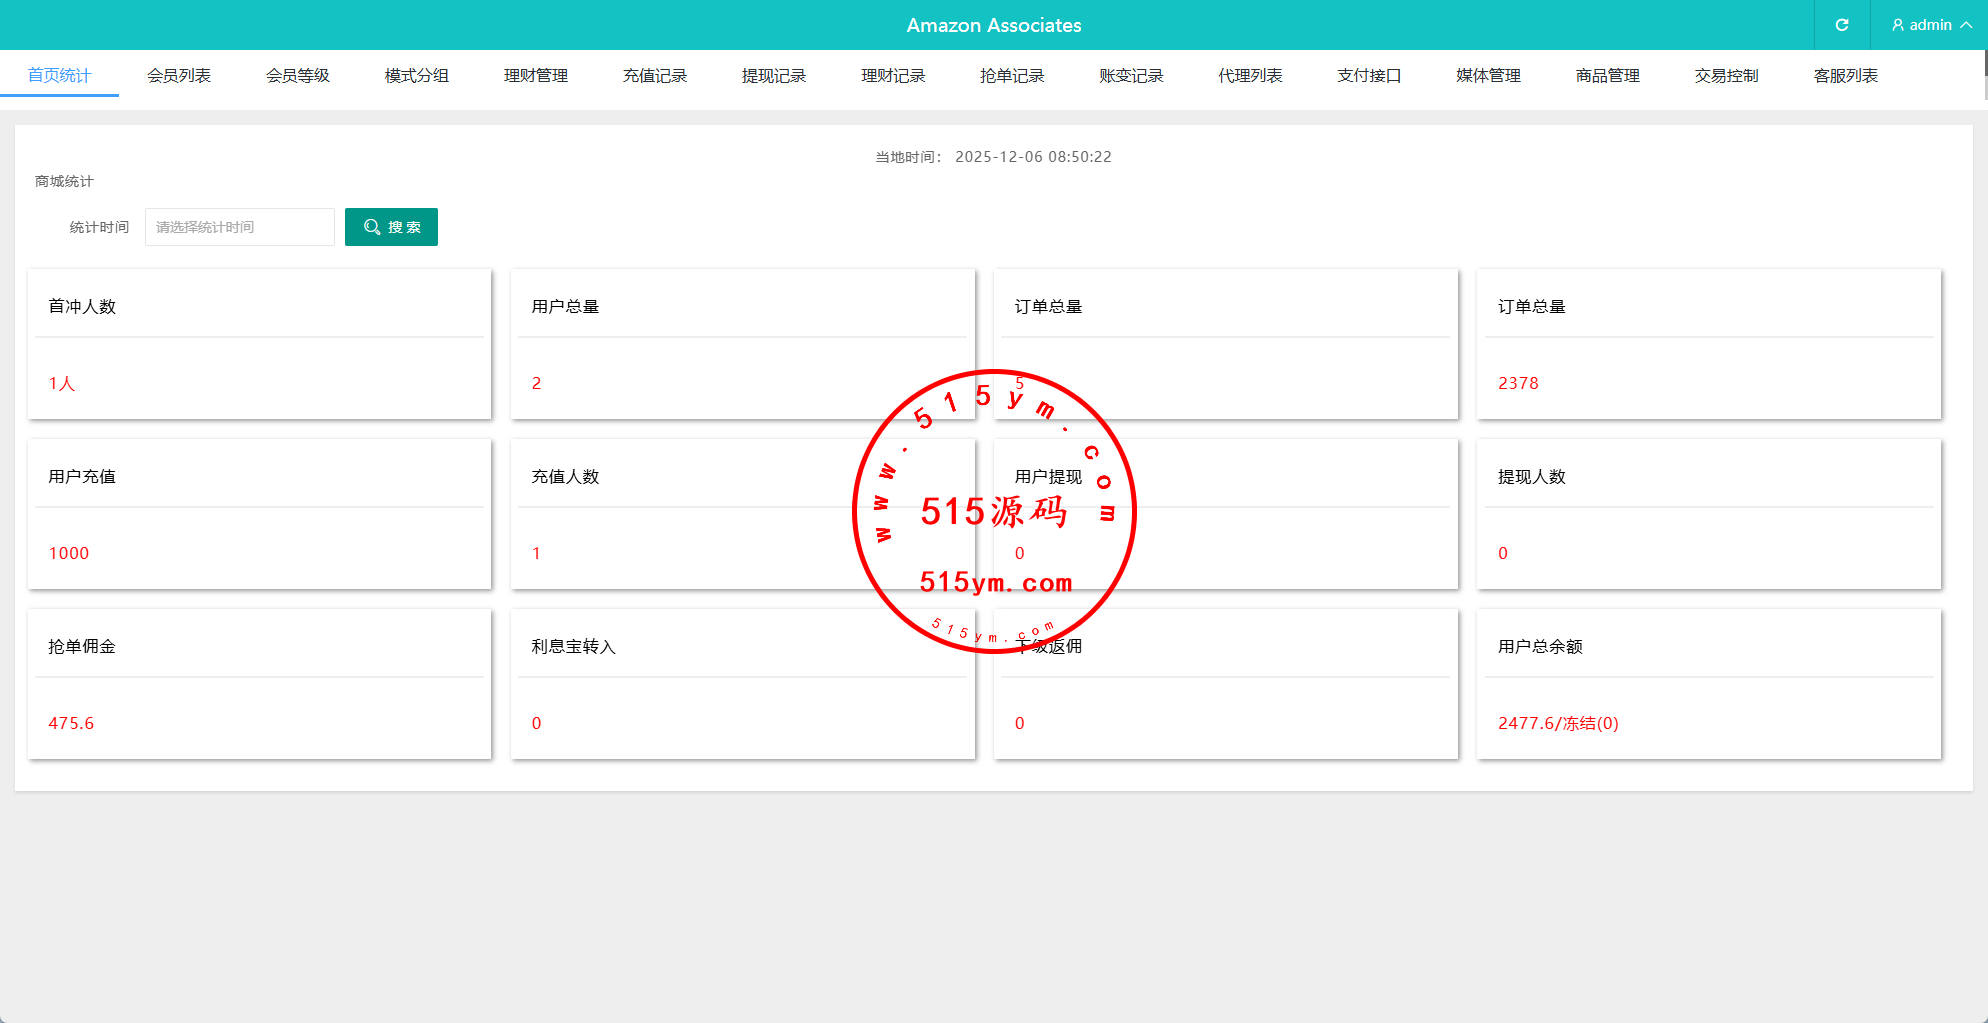
Task: Navigate to 代理列表 tab
Action: click(1250, 76)
